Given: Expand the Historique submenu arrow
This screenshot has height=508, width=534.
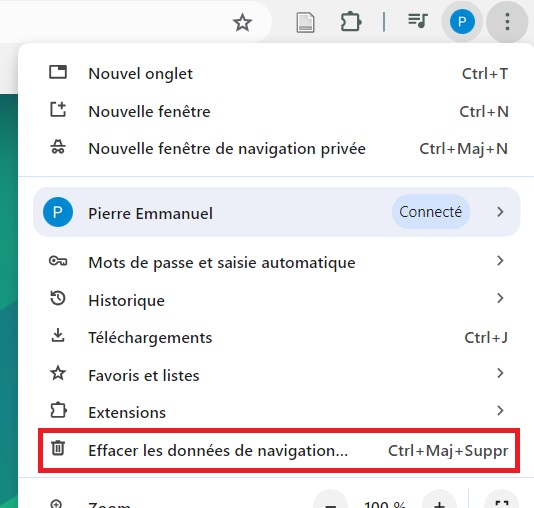Looking at the screenshot, I should tap(500, 298).
